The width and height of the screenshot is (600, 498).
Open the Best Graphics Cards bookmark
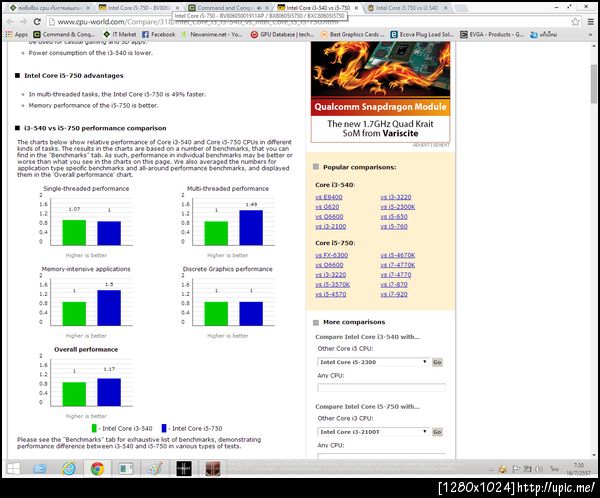tap(352, 34)
